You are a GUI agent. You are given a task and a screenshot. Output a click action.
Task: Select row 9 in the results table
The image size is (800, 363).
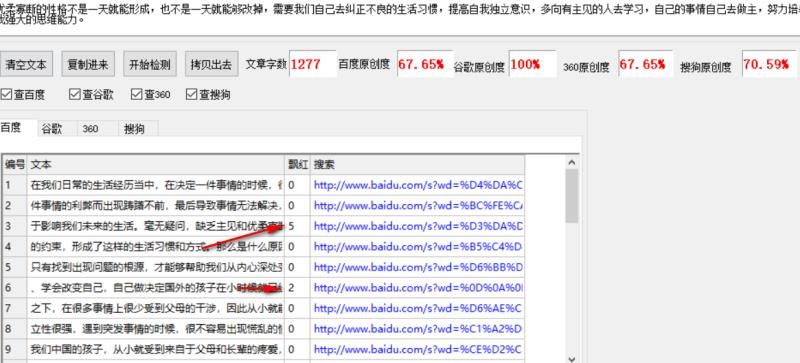coord(263,349)
